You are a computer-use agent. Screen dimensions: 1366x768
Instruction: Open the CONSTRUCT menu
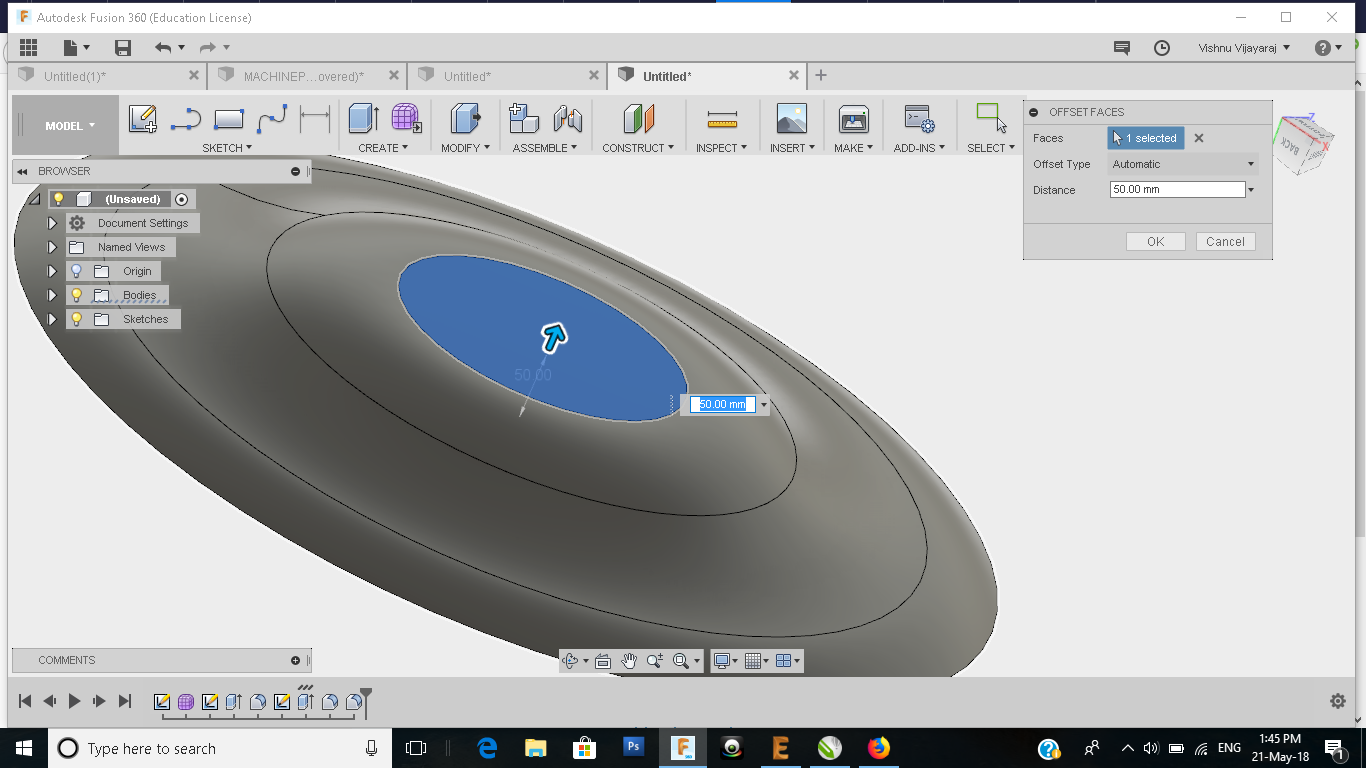[638, 148]
